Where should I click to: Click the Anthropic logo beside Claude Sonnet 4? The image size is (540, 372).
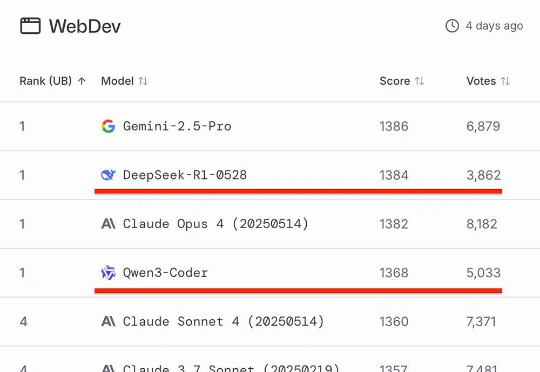pos(108,322)
